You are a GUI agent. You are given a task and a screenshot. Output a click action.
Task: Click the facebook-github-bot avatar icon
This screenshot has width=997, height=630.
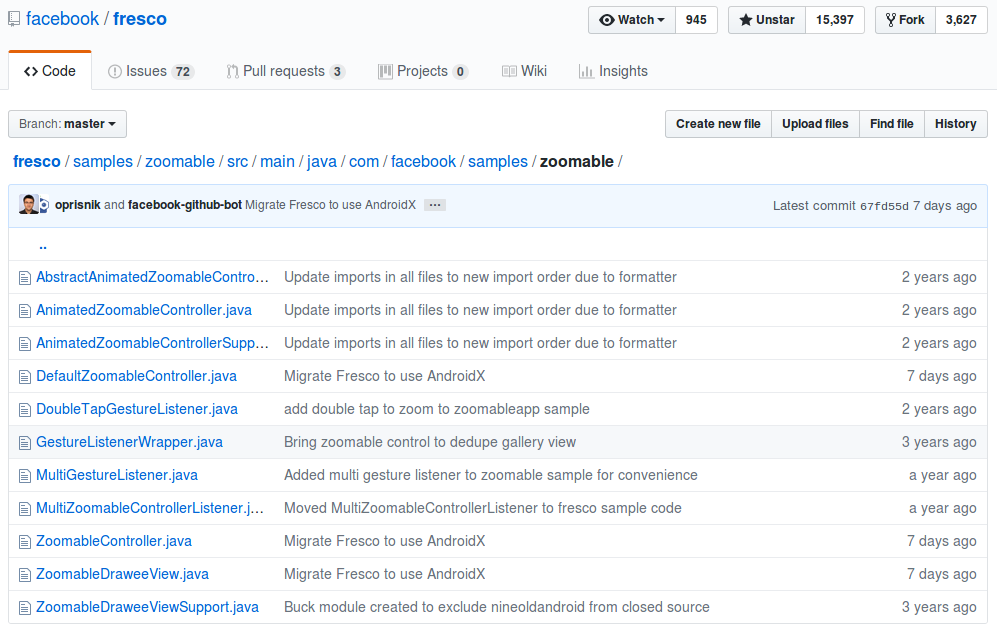pyautogui.click(x=44, y=205)
